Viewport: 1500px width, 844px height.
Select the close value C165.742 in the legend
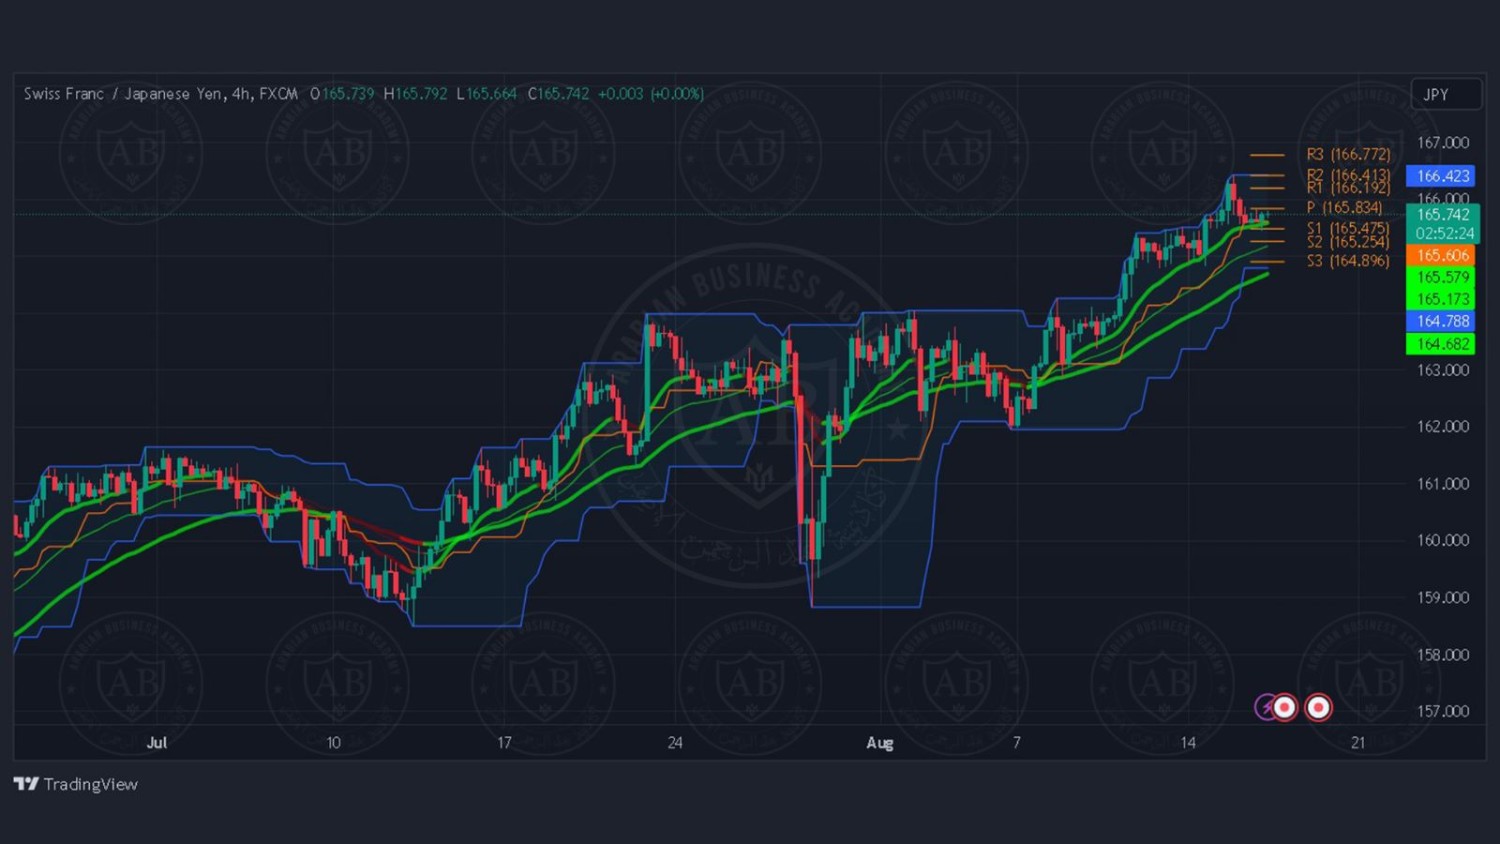tap(559, 94)
